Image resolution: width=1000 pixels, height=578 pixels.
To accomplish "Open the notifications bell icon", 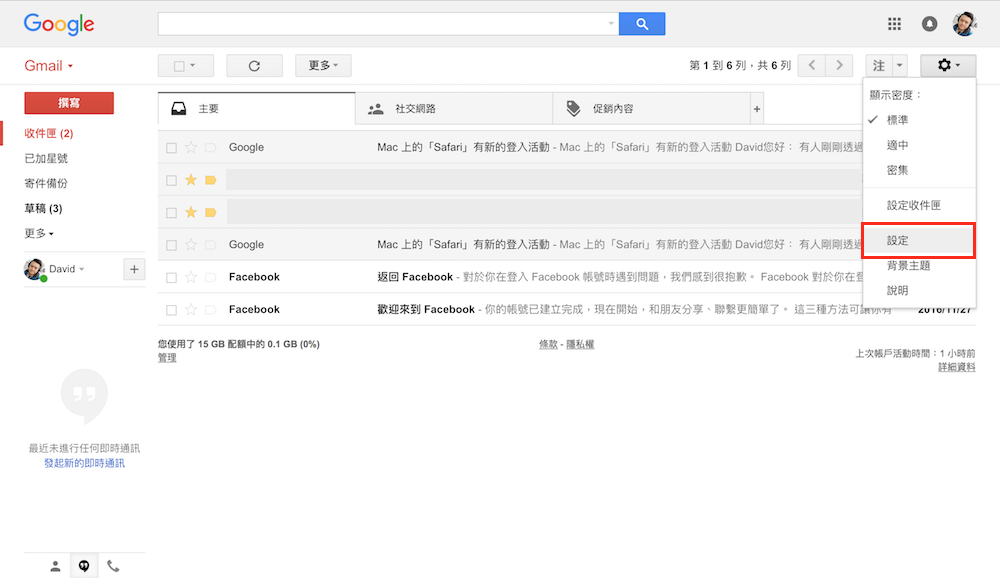I will coord(930,24).
